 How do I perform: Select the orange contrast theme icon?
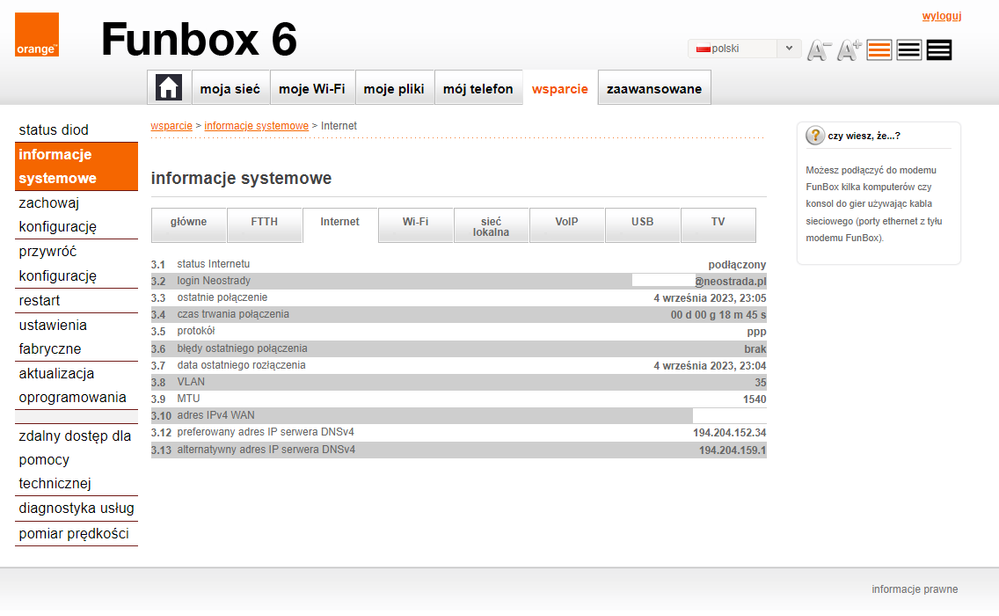click(879, 50)
